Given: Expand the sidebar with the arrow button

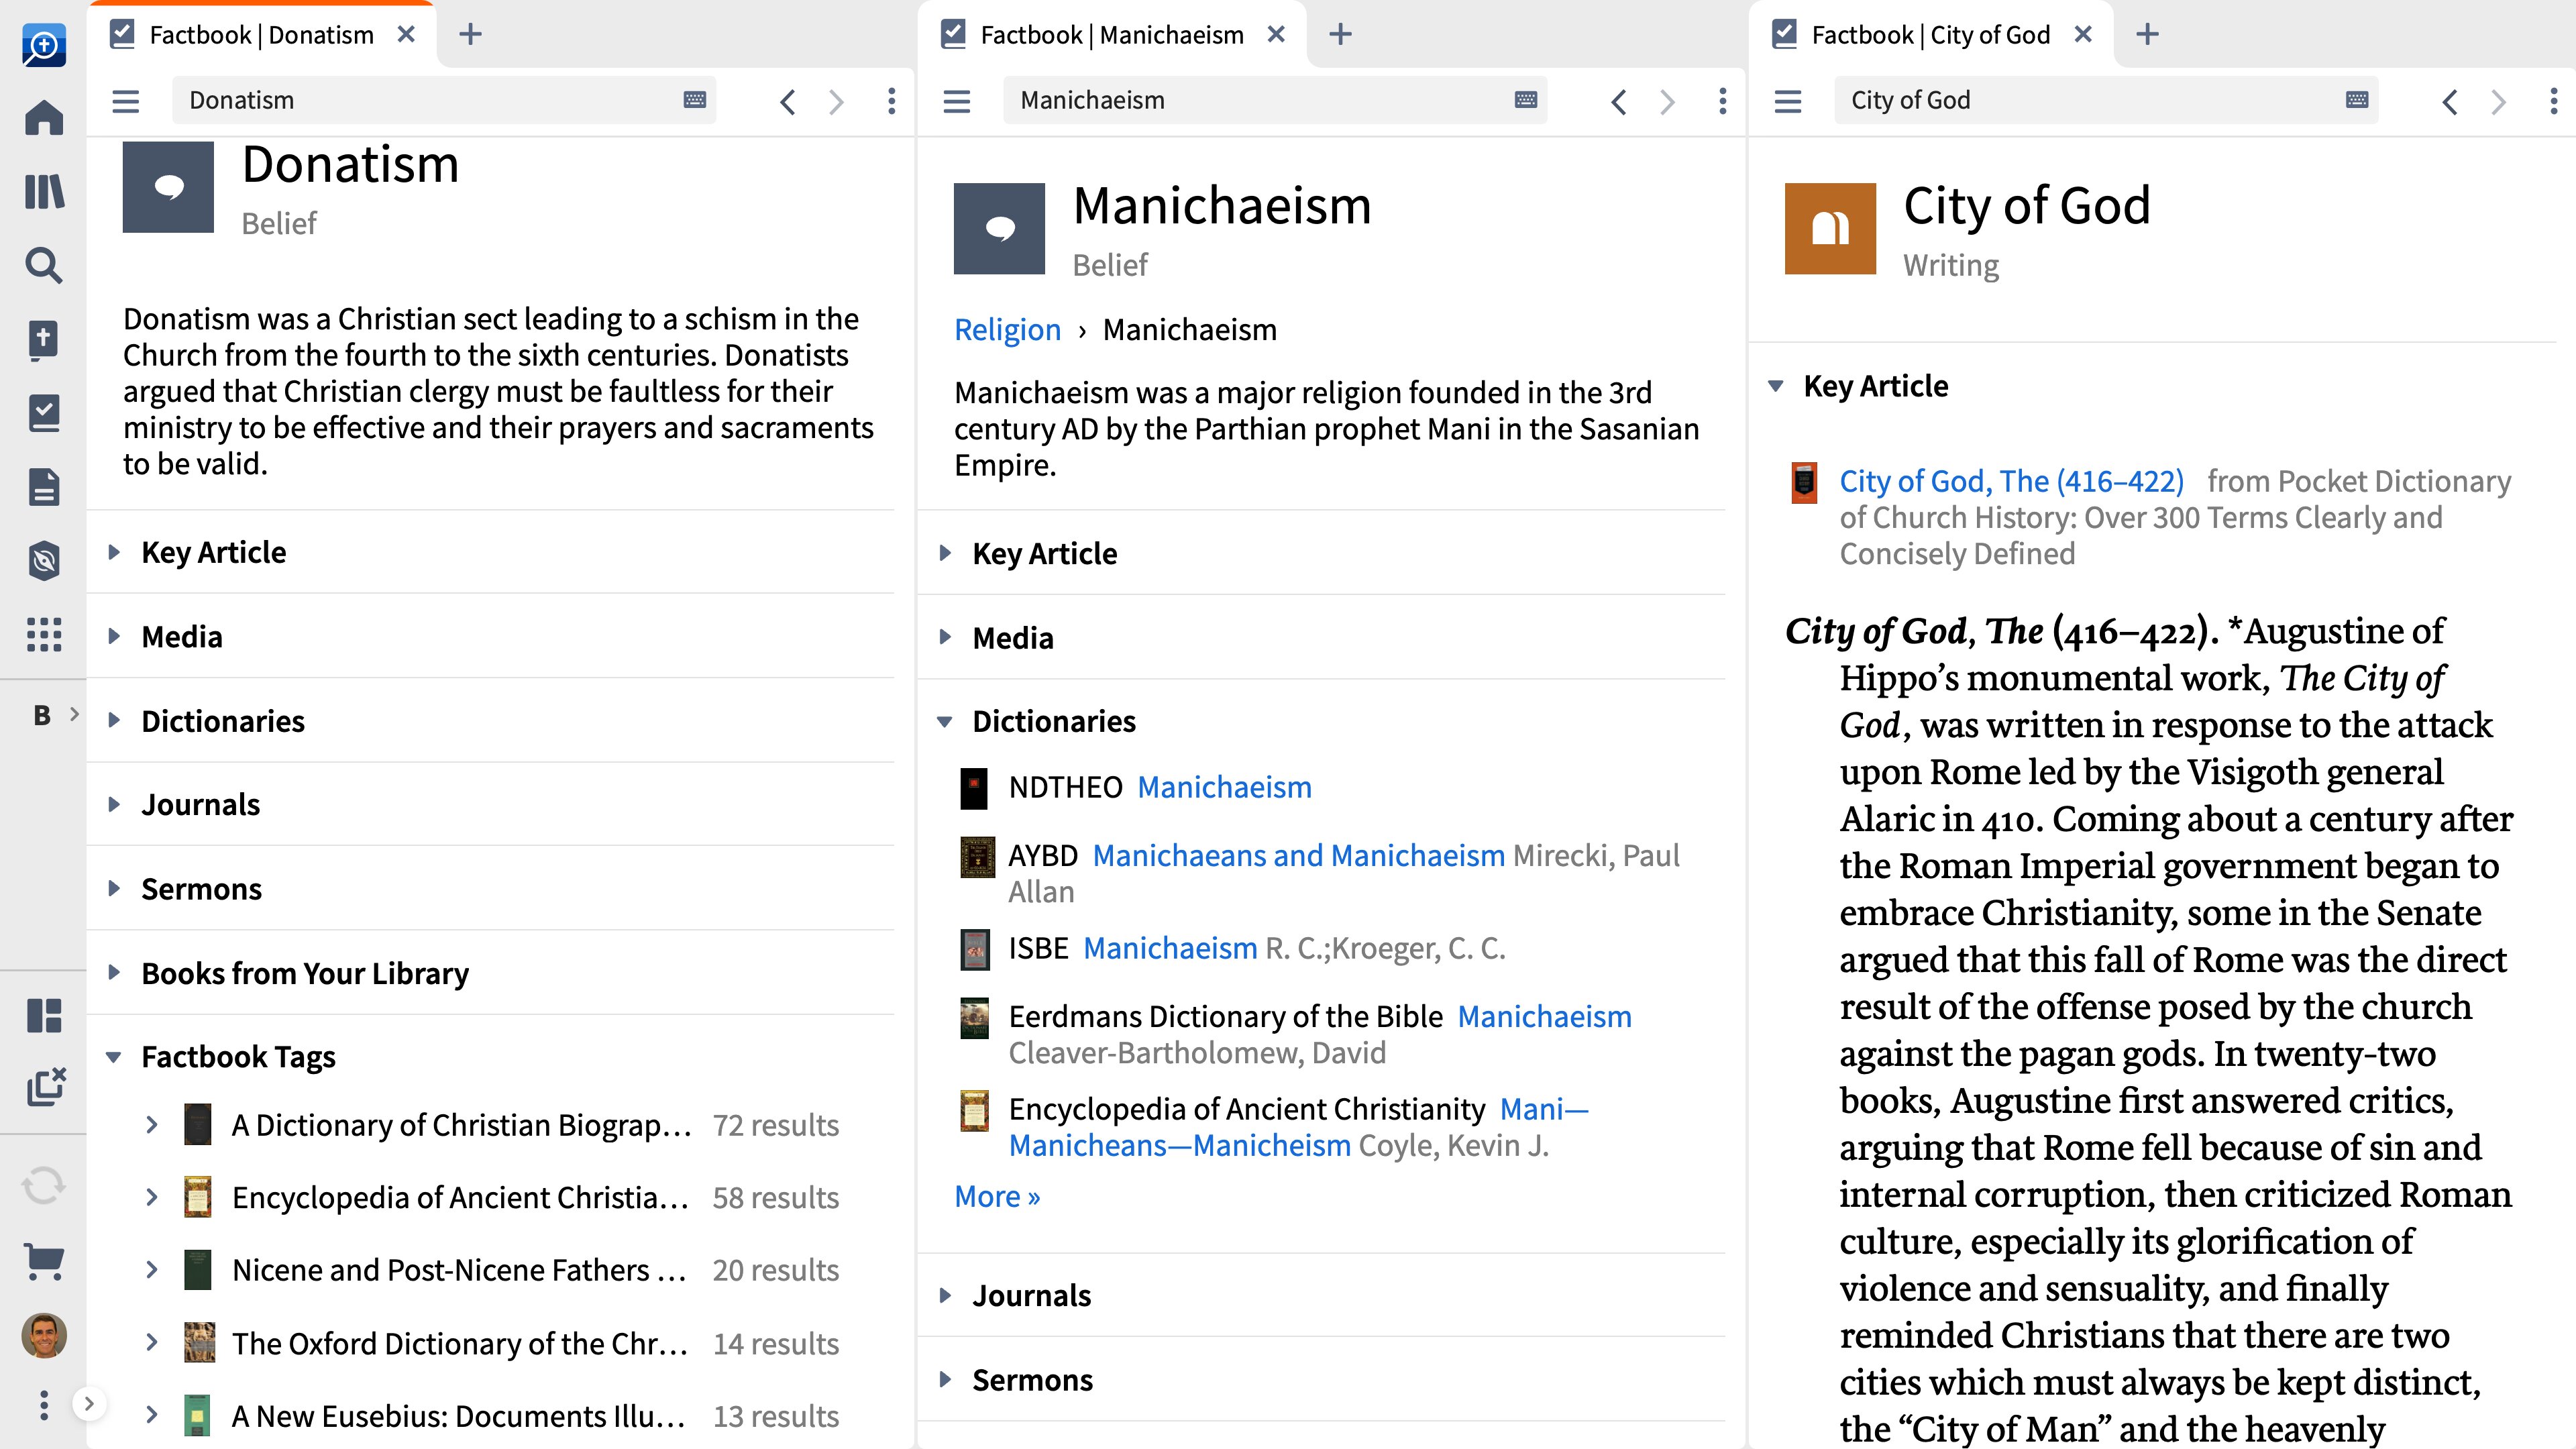Looking at the screenshot, I should [89, 1404].
